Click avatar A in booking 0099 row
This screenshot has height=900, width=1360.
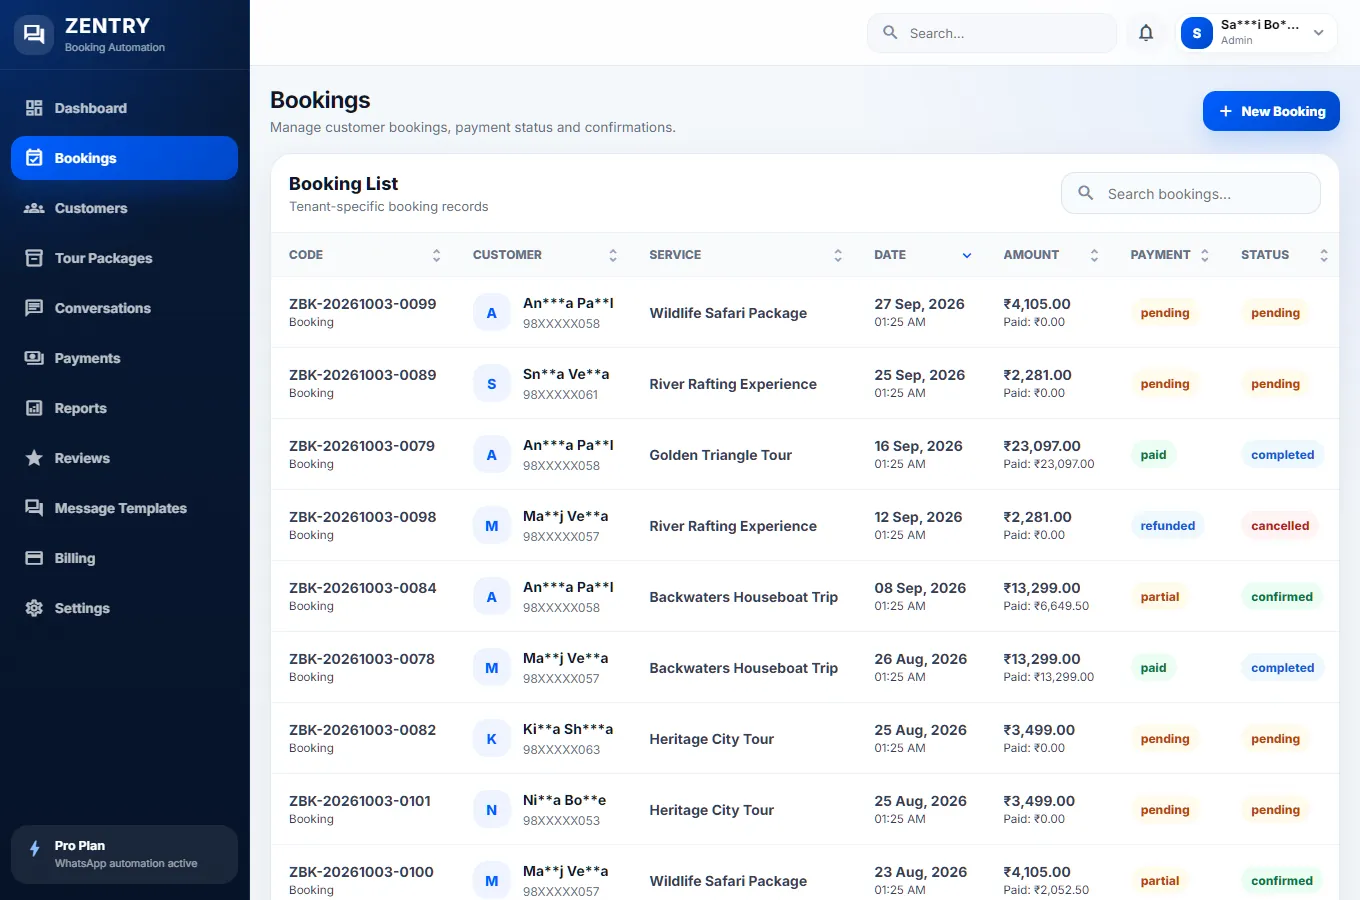[491, 313]
